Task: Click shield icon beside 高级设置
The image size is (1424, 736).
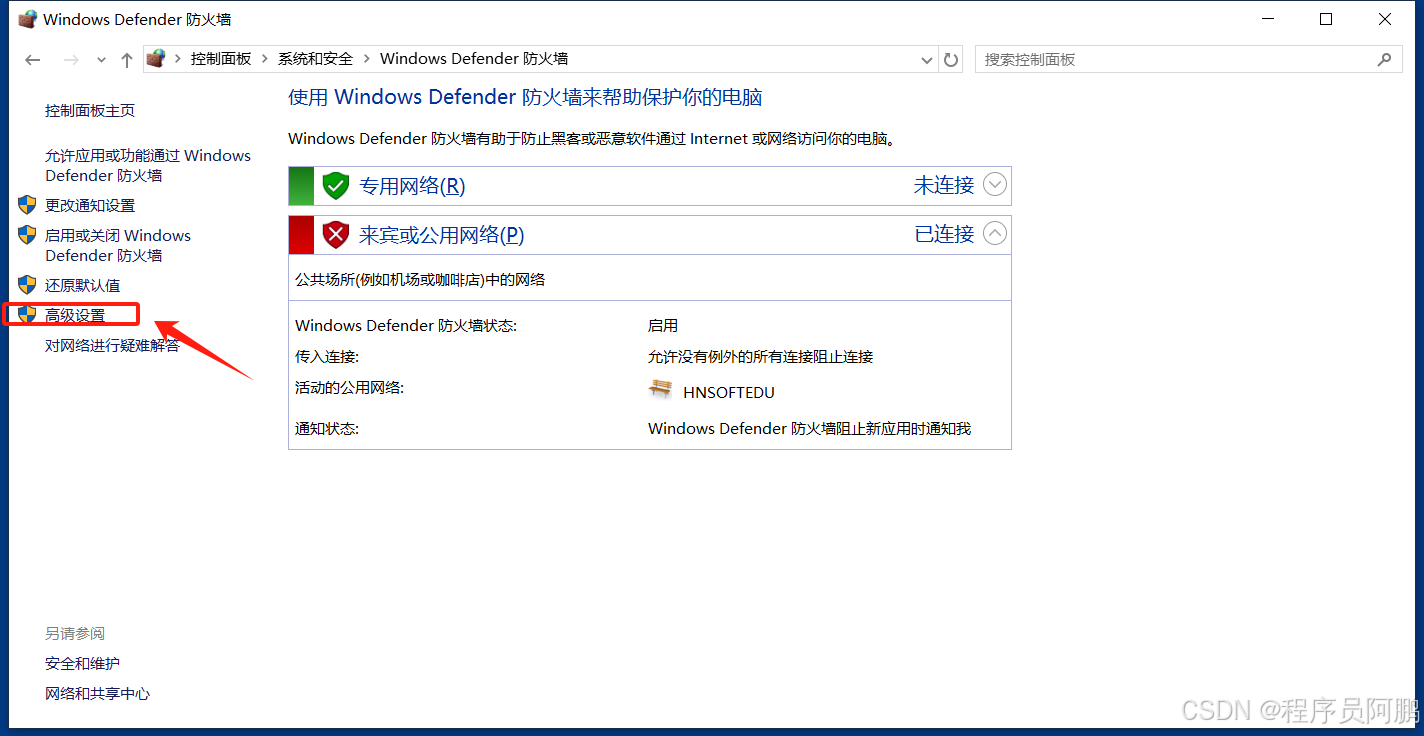Action: pos(27,315)
